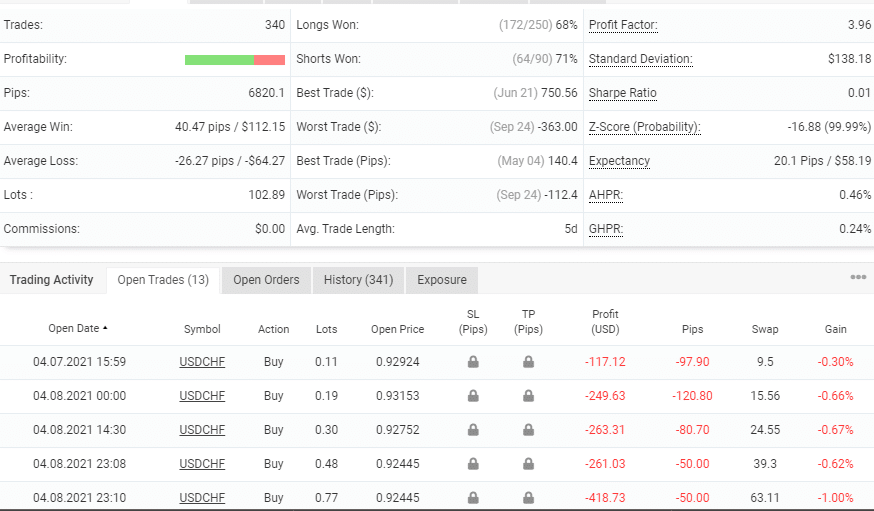Viewport: 874px width, 511px height.
Task: Open USDCHF link for 0.77 lots trade
Action: (202, 498)
